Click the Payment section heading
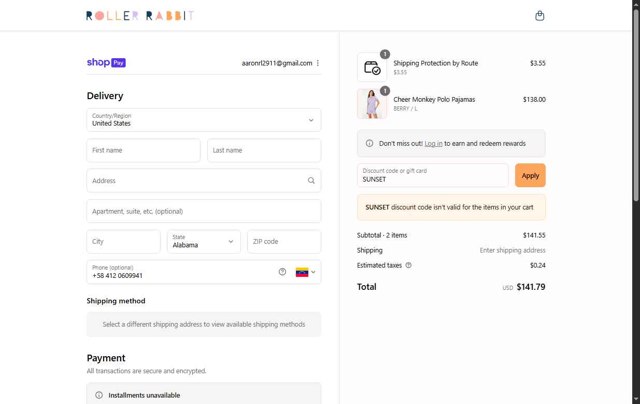 coord(106,358)
